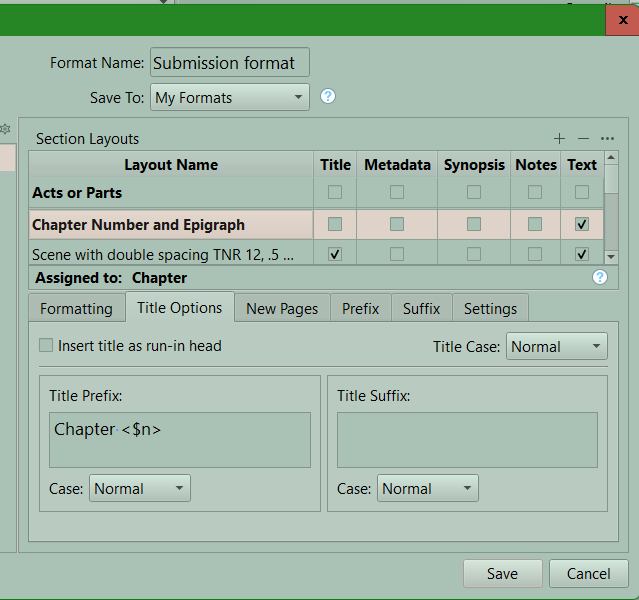Click the minus icon to remove section layout
The image size is (639, 600).
[584, 138]
